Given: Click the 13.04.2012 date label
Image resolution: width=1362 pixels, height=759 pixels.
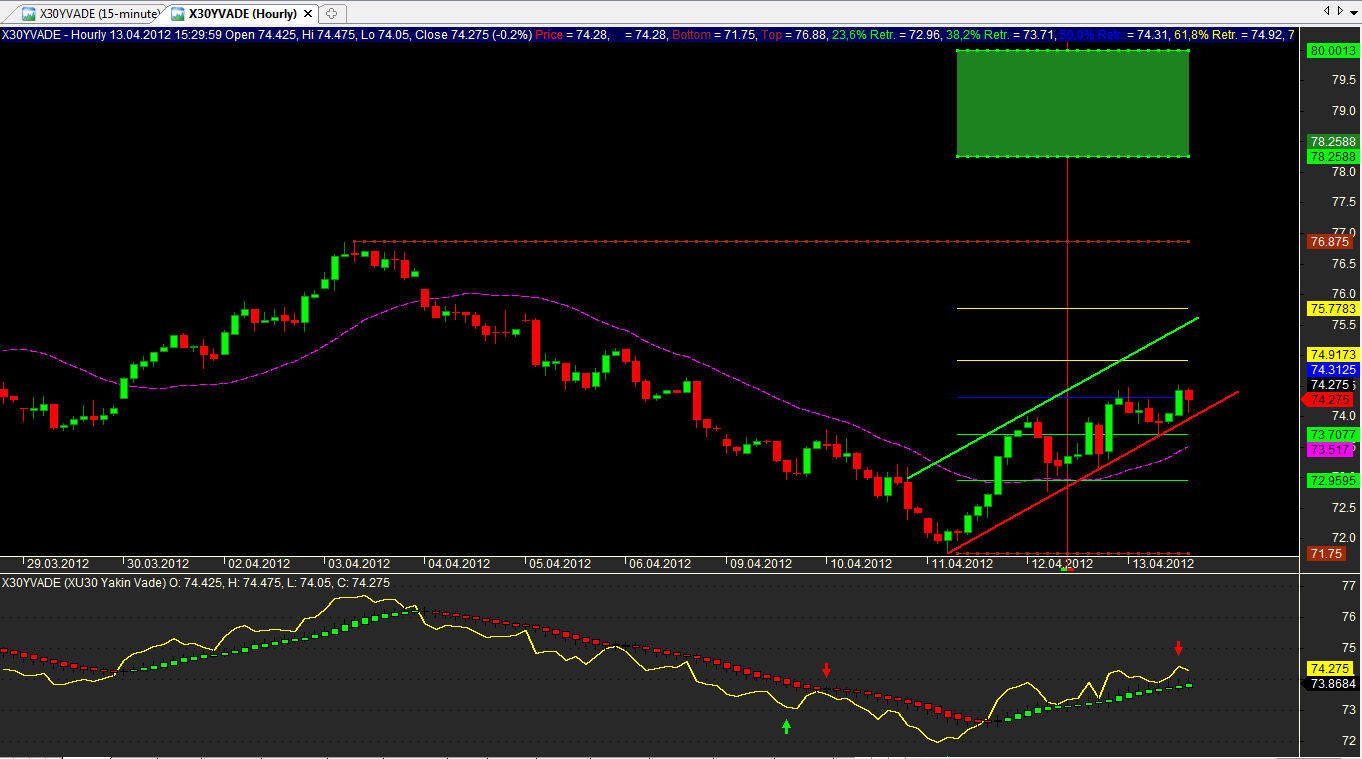Looking at the screenshot, I should (1162, 564).
